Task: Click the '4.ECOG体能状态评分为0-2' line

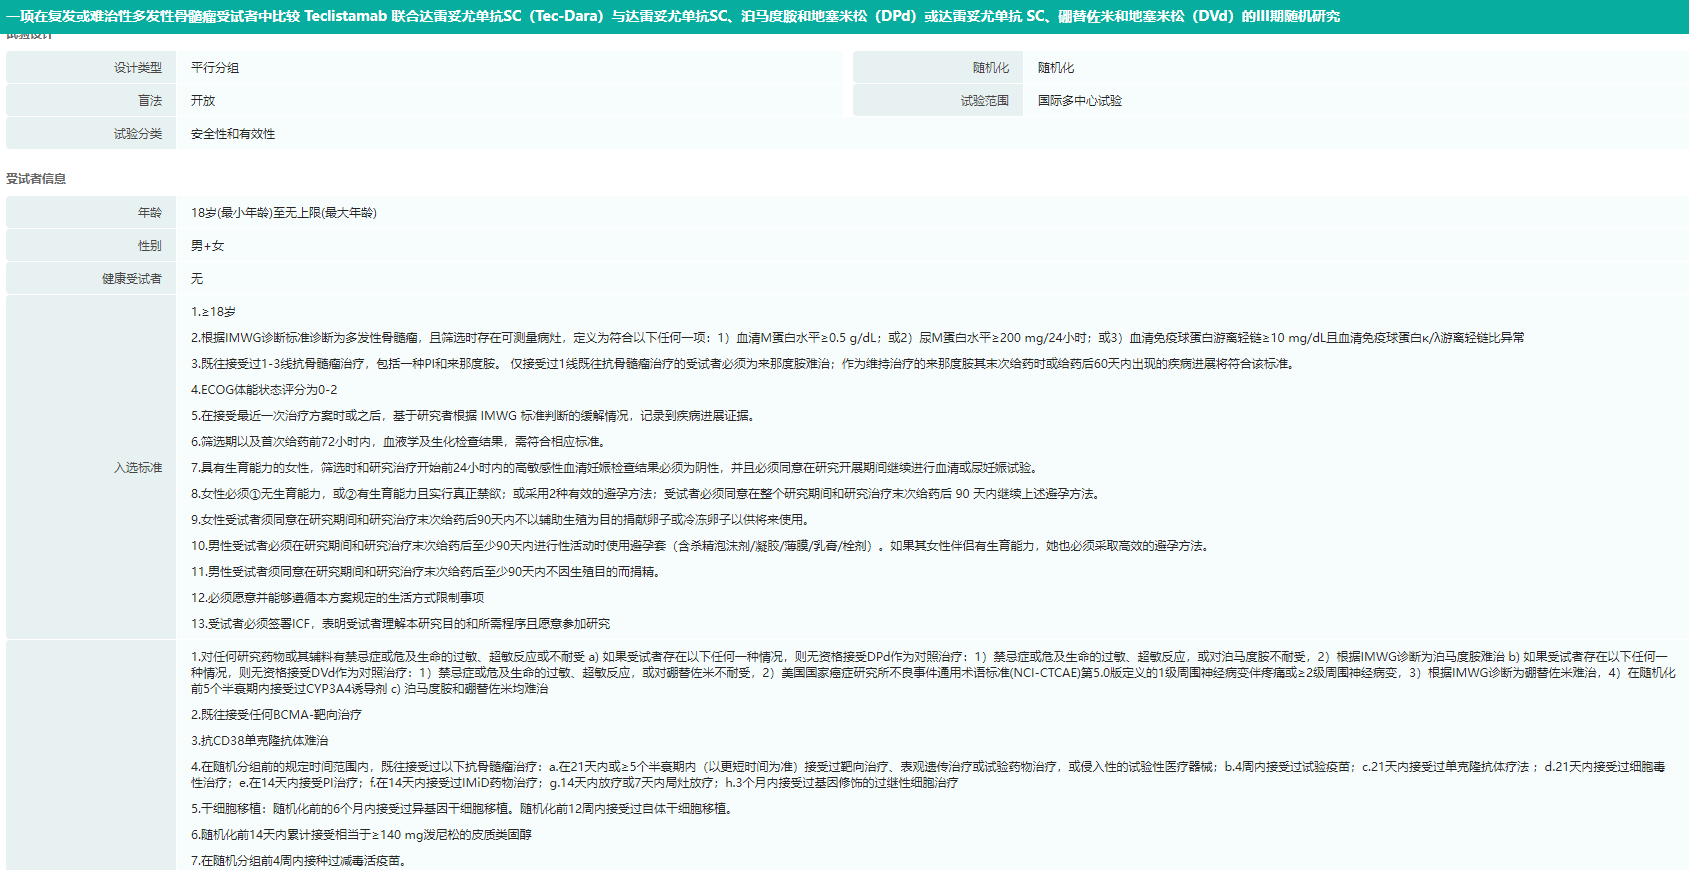Action: point(264,390)
